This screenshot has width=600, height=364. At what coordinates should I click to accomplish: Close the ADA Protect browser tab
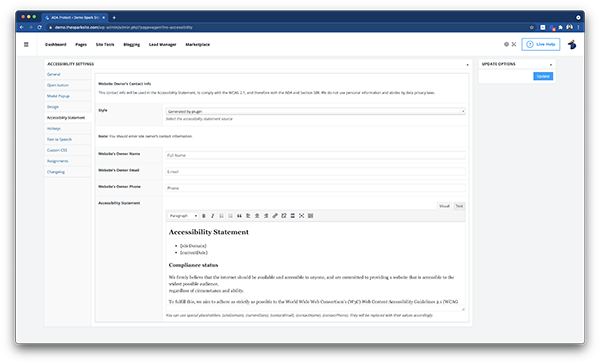(103, 17)
